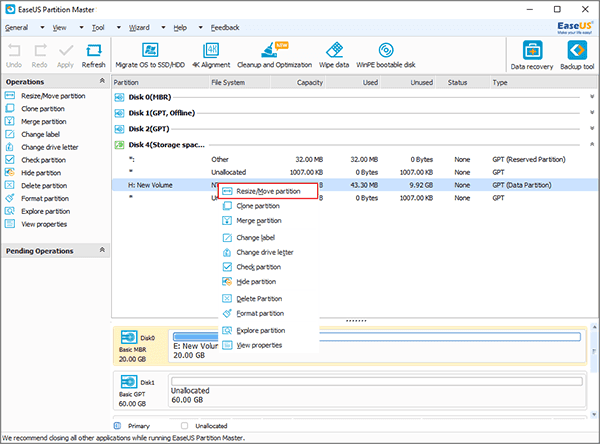Image resolution: width=600 pixels, height=444 pixels.
Task: Open Cleanup and Optimization
Action: pyautogui.click(x=274, y=56)
